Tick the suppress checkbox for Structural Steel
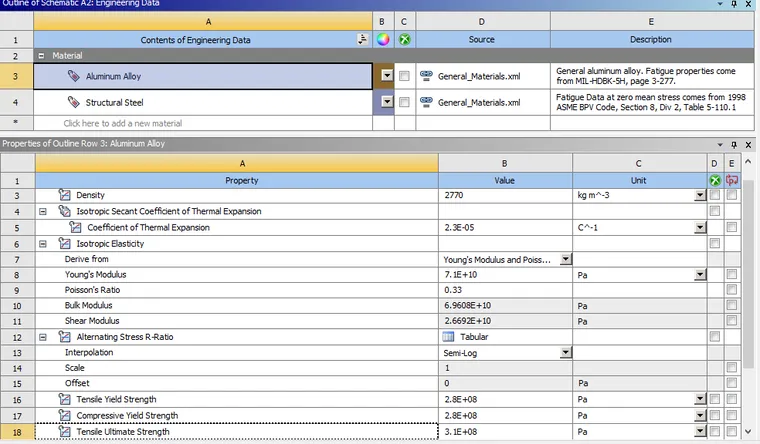 (404, 102)
